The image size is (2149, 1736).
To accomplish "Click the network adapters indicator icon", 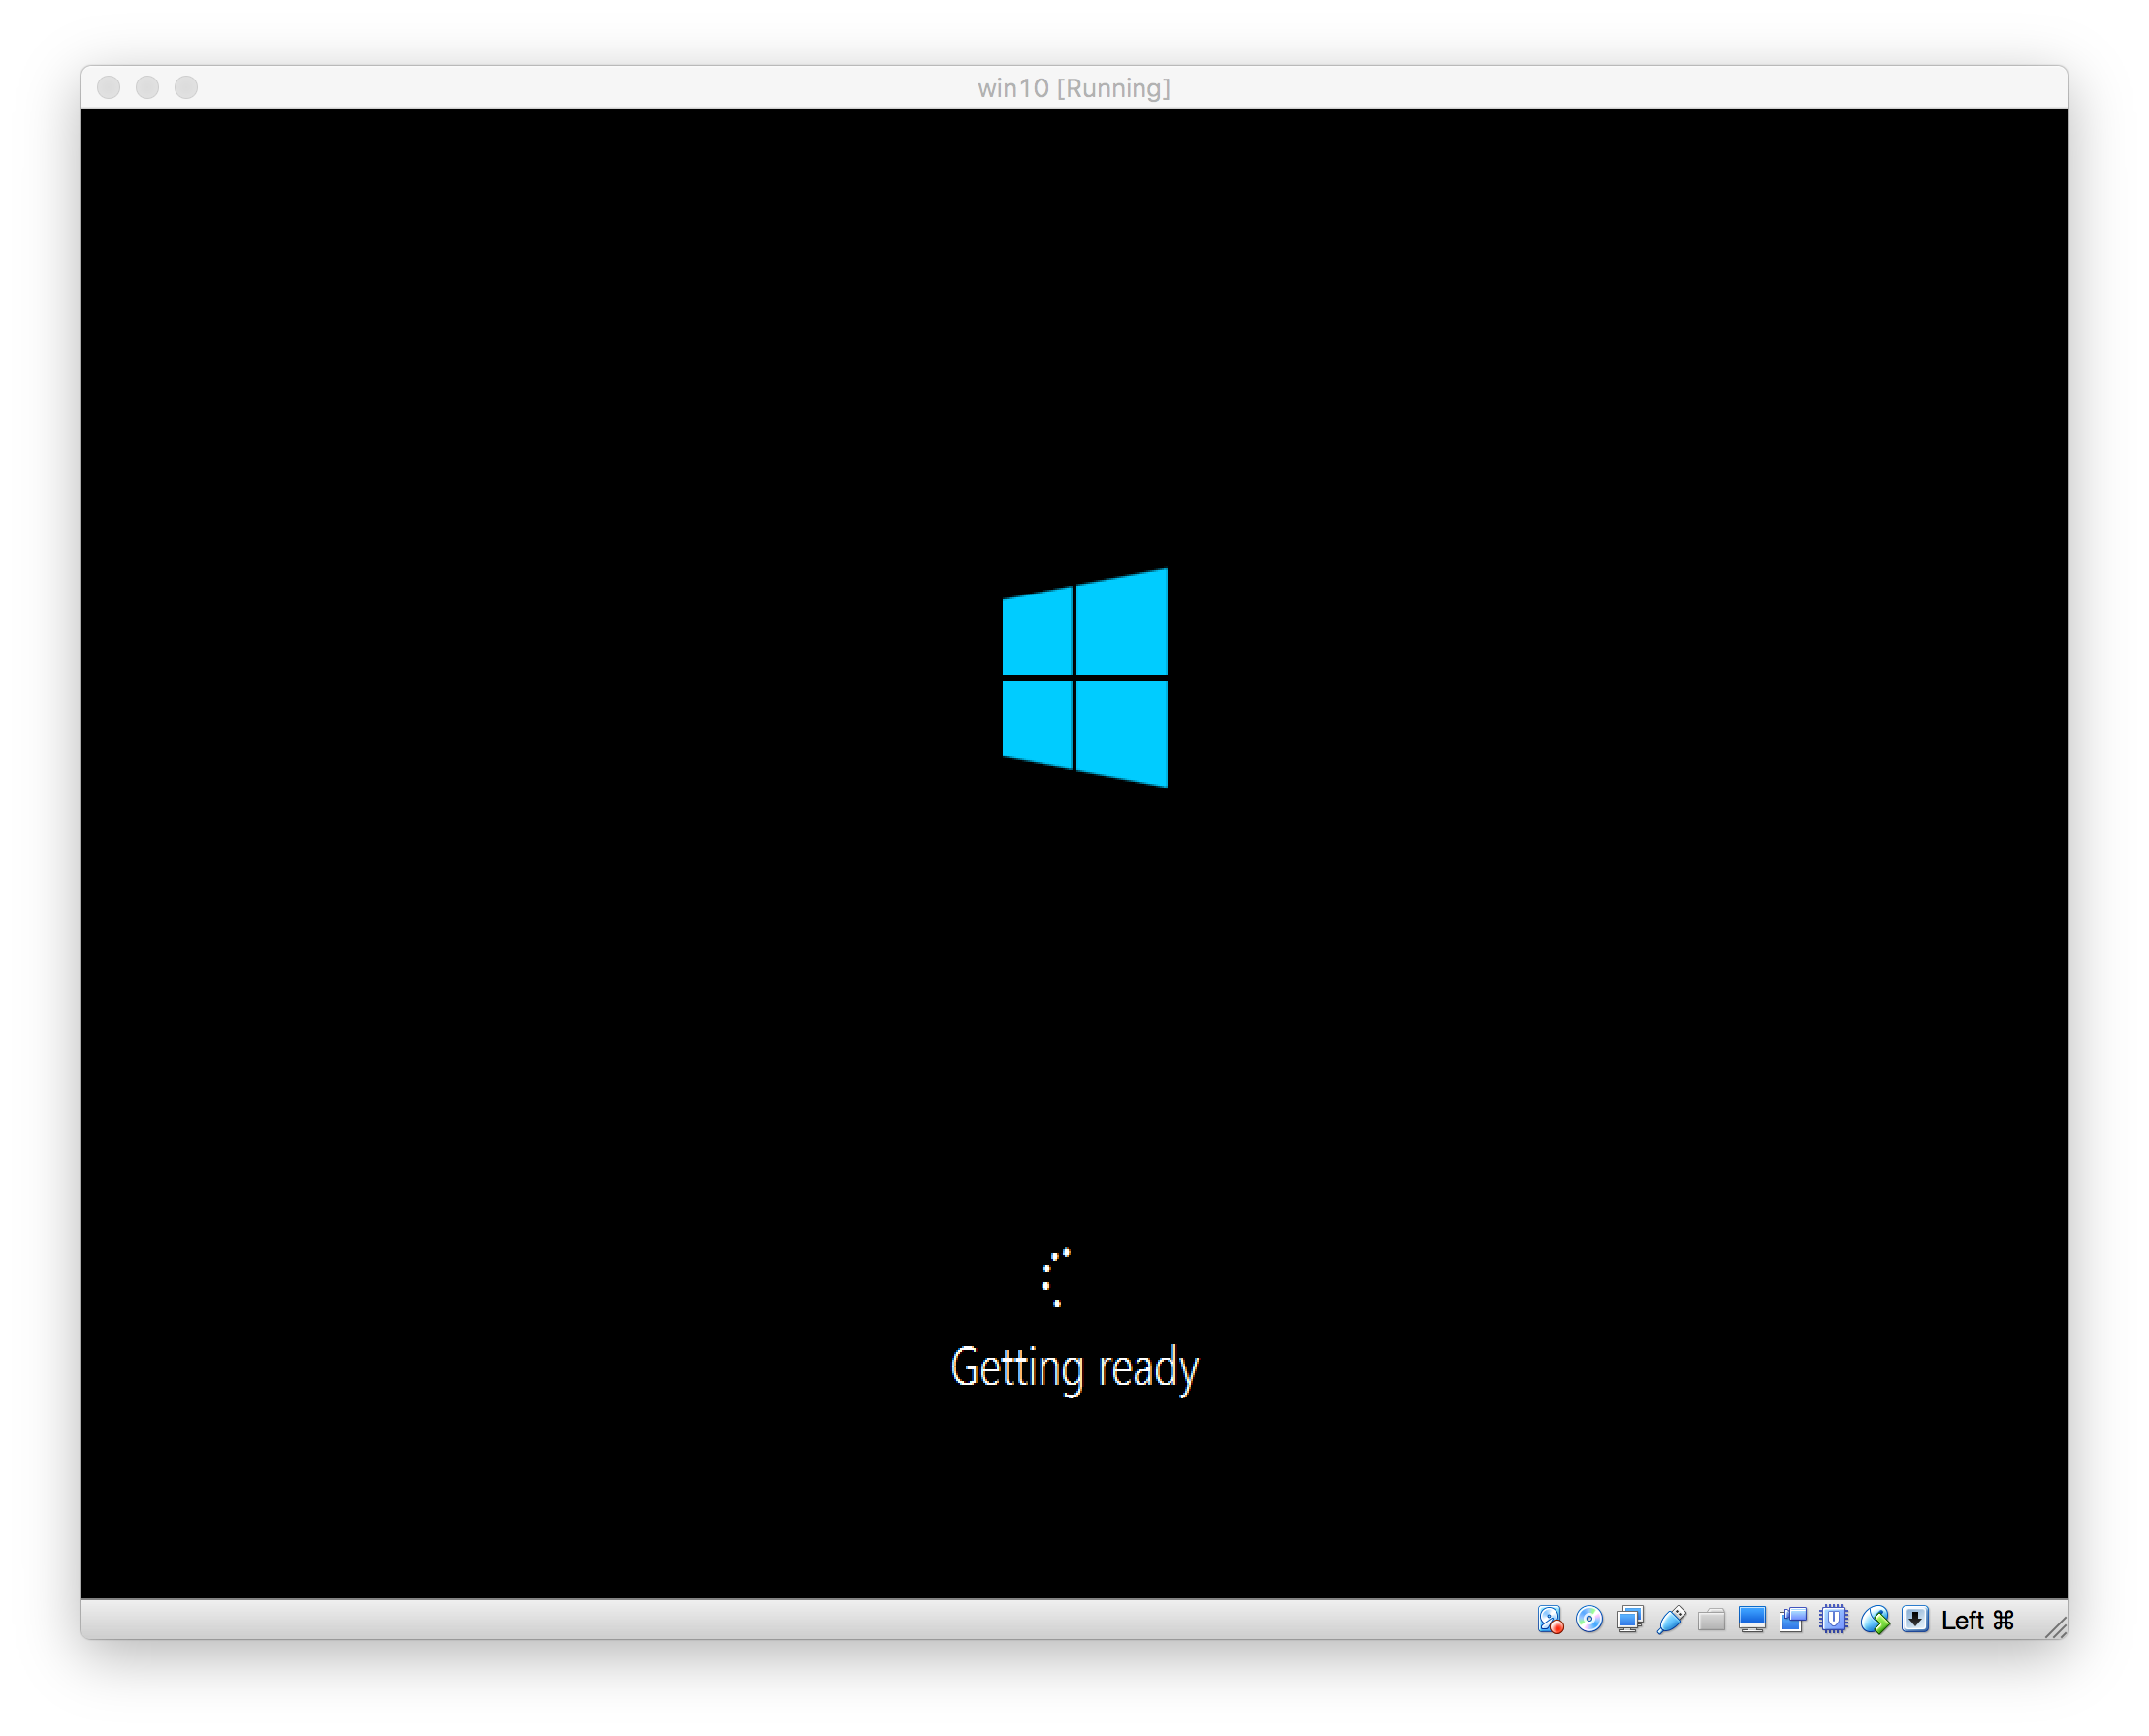I will 1630,1620.
